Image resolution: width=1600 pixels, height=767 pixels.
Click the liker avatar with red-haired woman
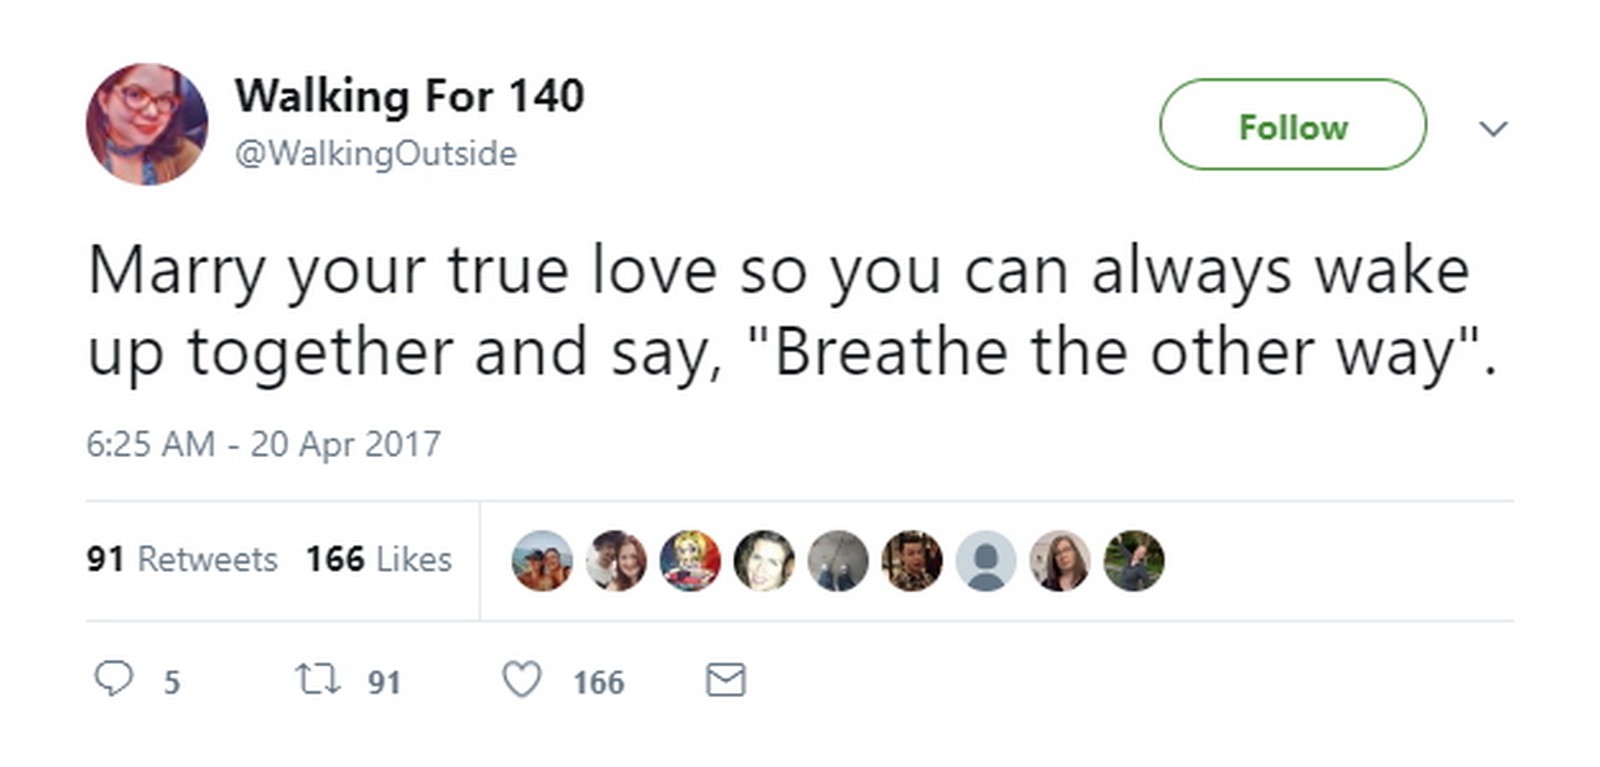[x=616, y=560]
